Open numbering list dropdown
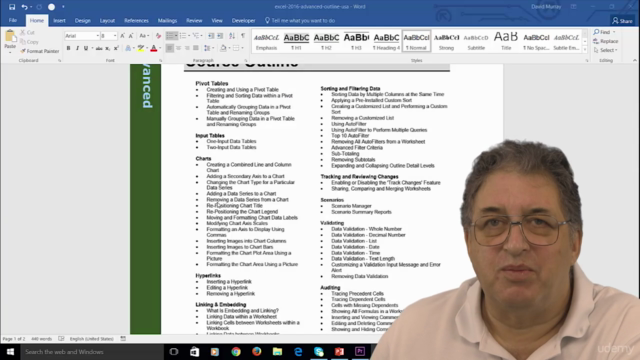The image size is (640, 360). [189, 36]
